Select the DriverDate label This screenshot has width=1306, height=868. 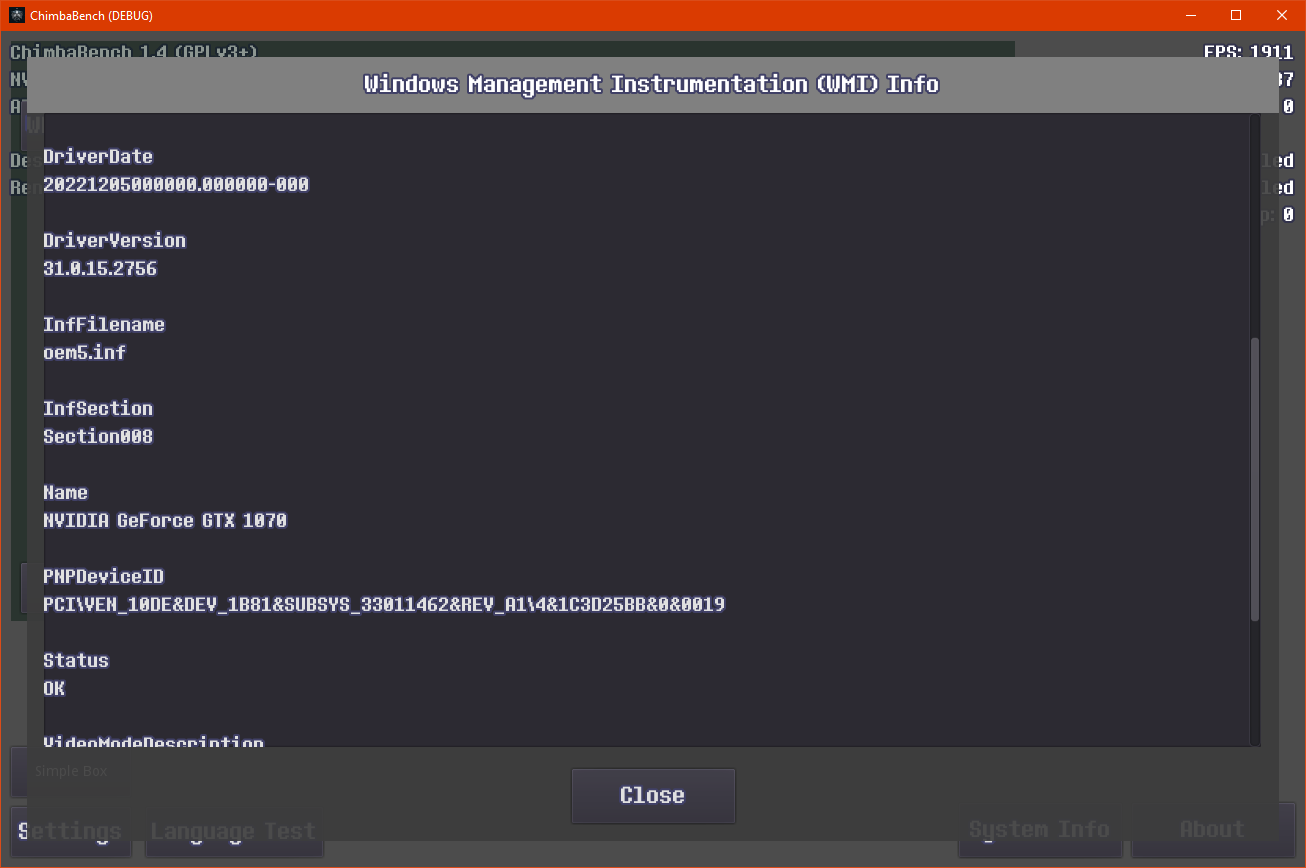pyautogui.click(x=98, y=157)
